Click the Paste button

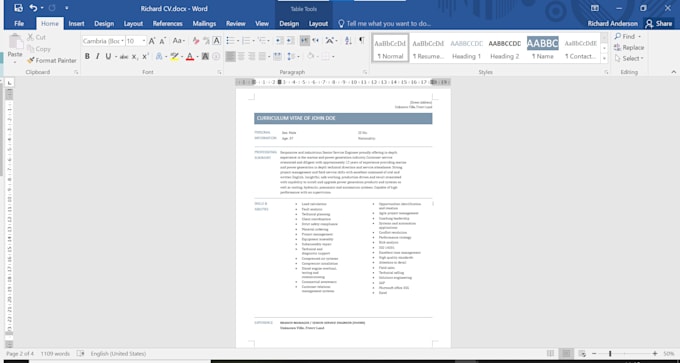point(15,47)
